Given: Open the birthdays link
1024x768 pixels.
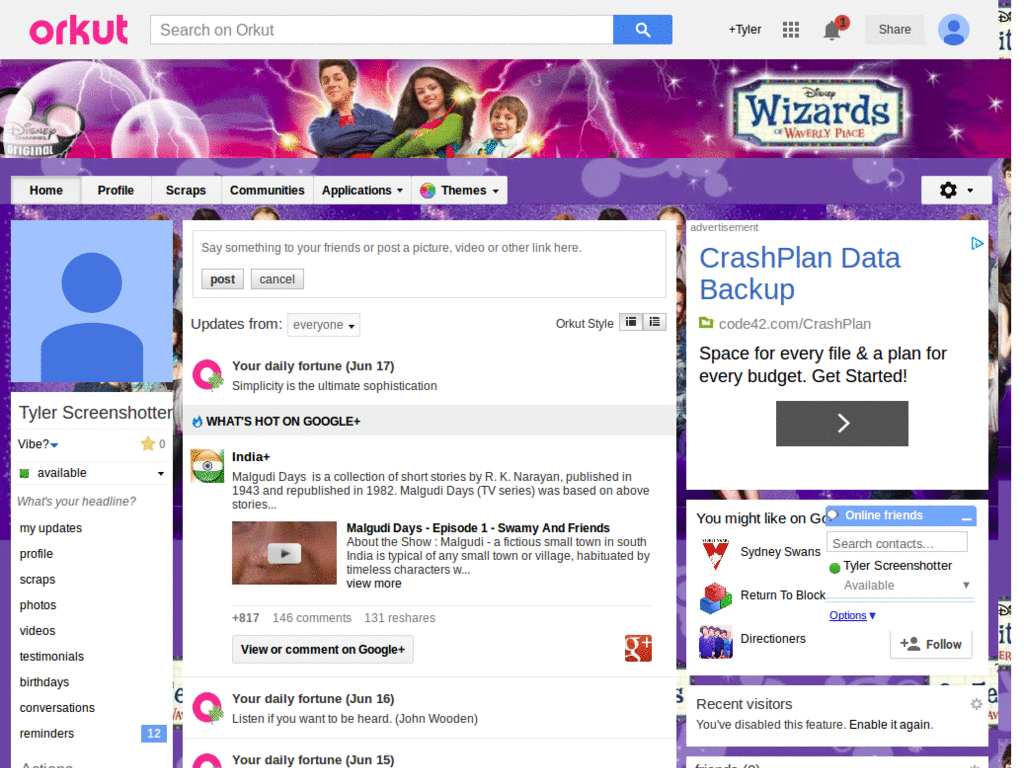Looking at the screenshot, I should pos(44,682).
